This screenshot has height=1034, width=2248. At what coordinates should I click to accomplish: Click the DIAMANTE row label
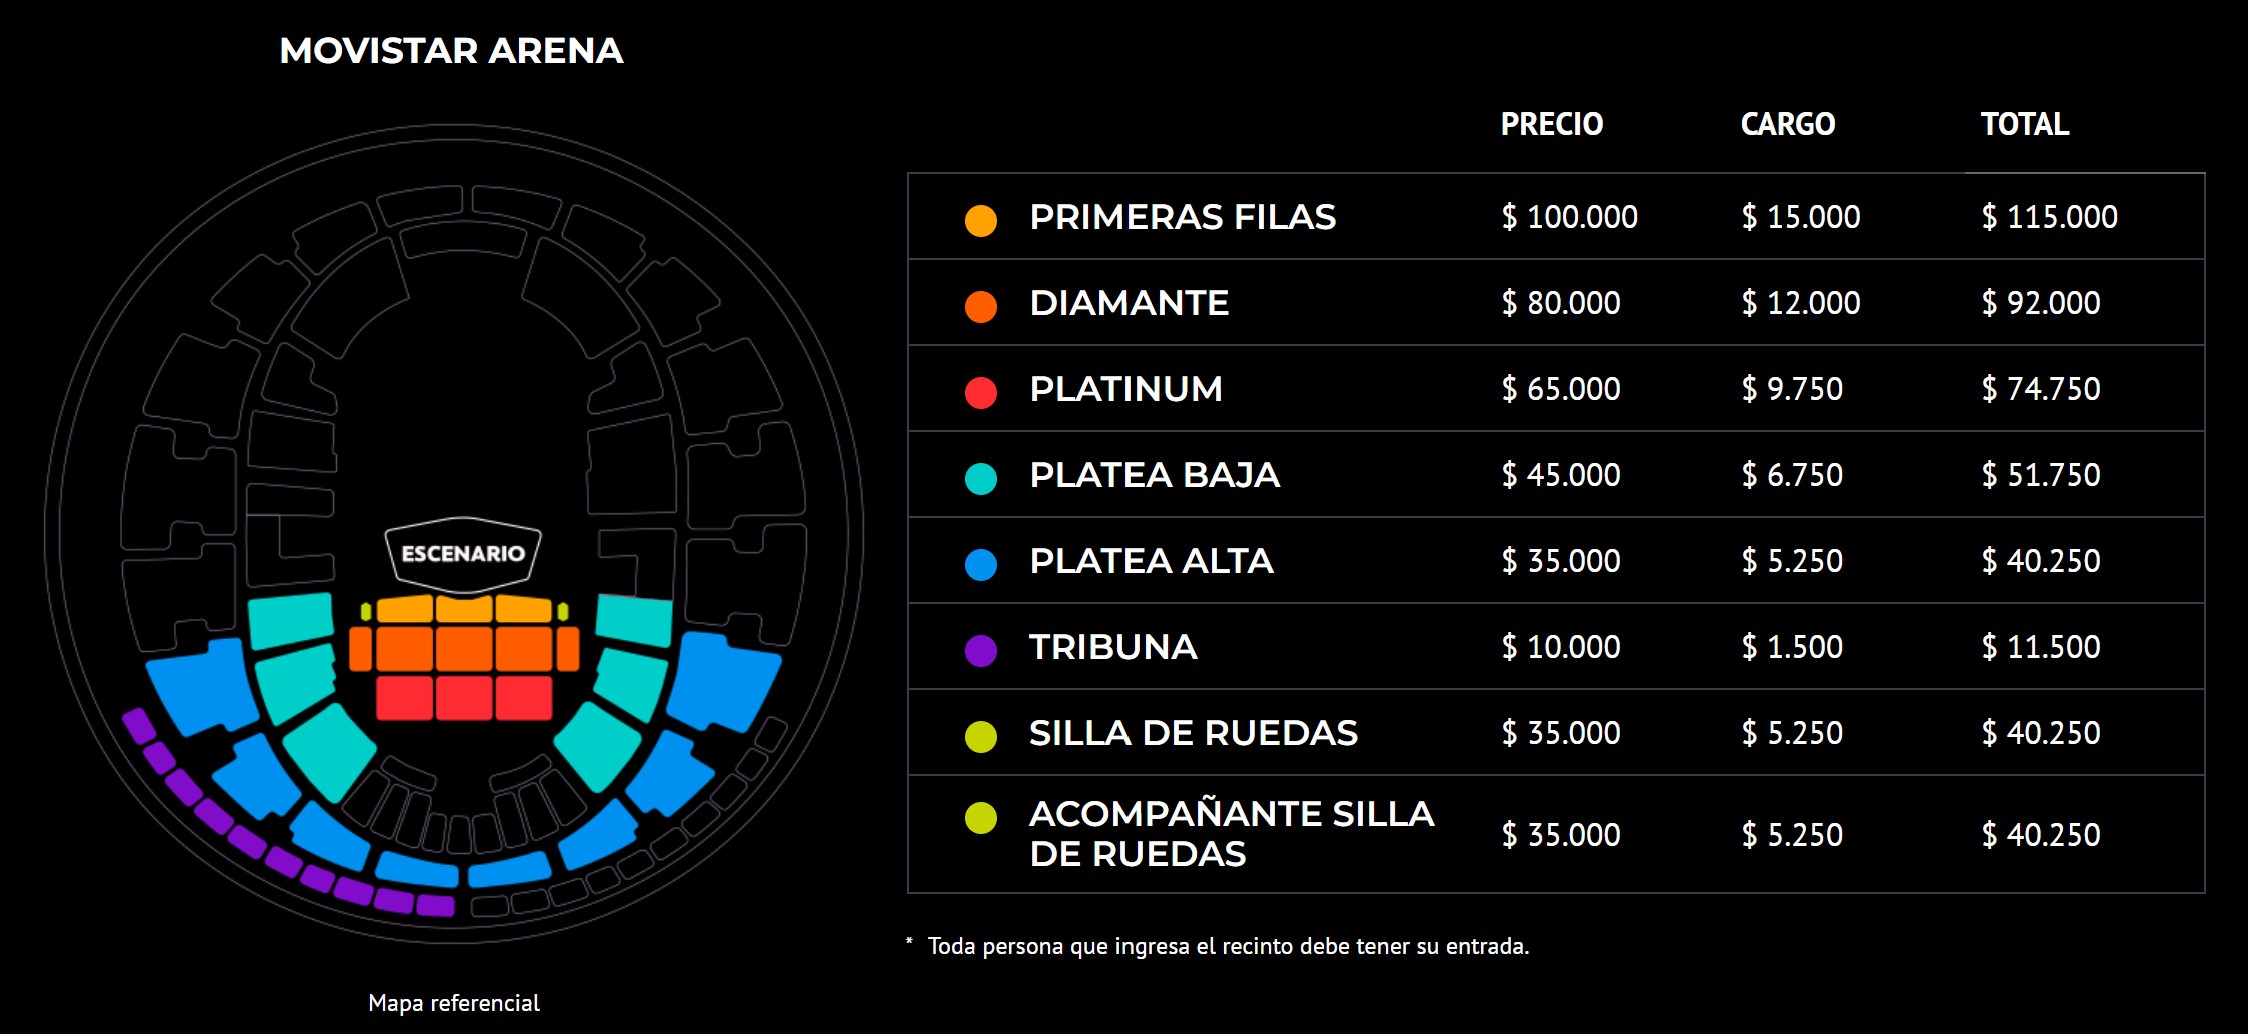click(1129, 303)
